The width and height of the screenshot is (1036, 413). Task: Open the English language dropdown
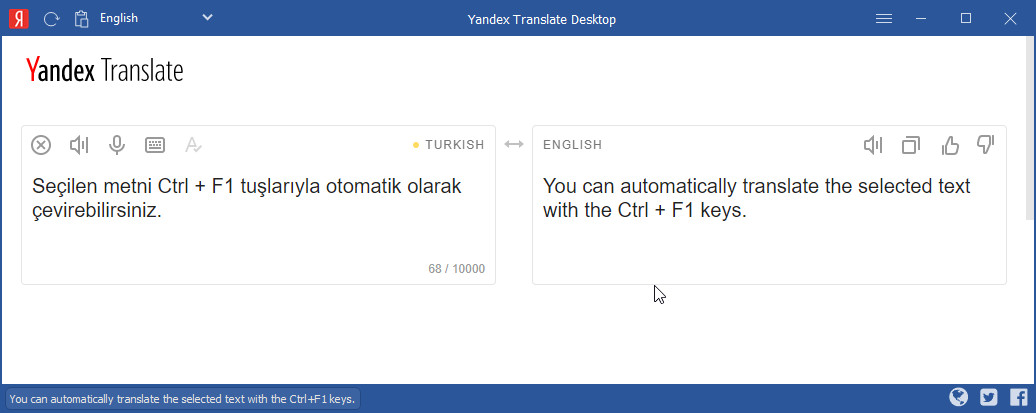156,19
